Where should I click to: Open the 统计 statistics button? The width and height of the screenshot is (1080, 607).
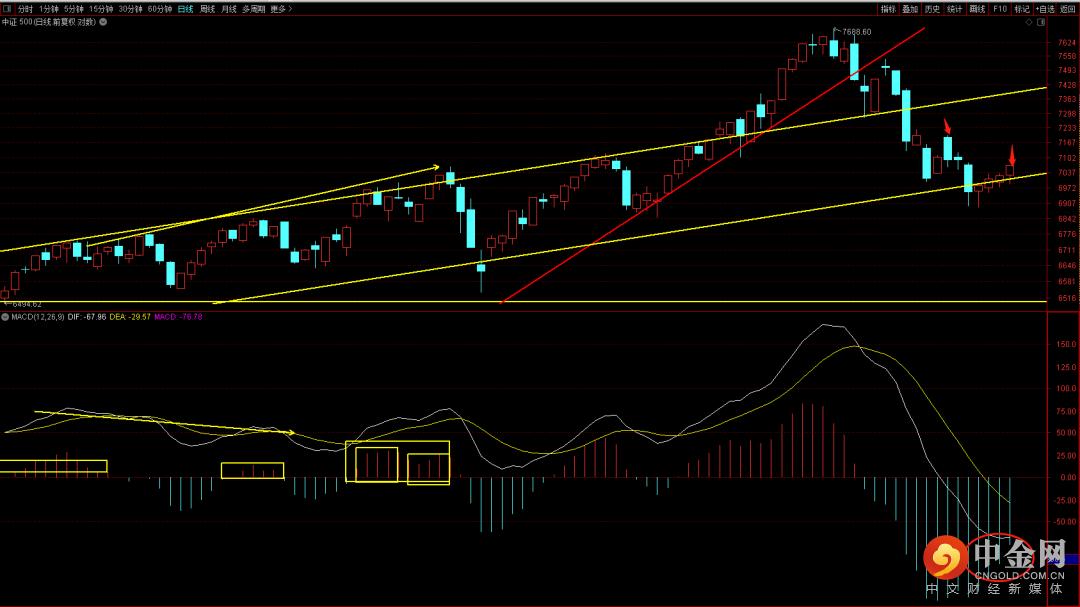click(955, 9)
